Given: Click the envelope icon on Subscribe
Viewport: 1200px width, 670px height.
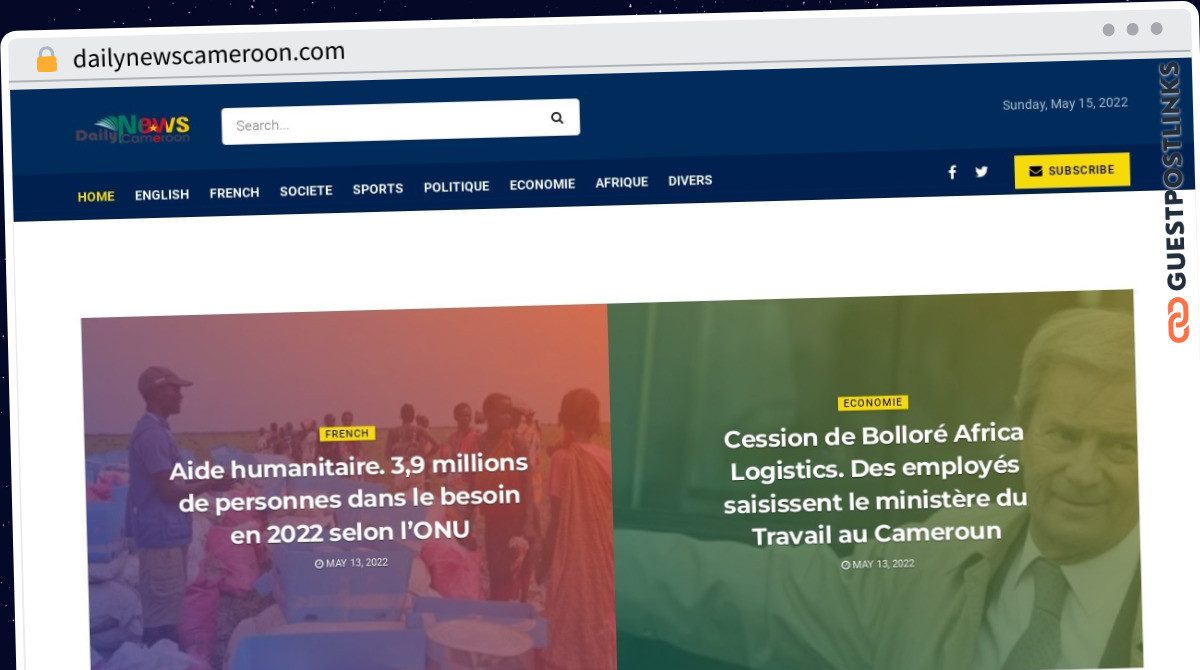Looking at the screenshot, I should (1036, 171).
